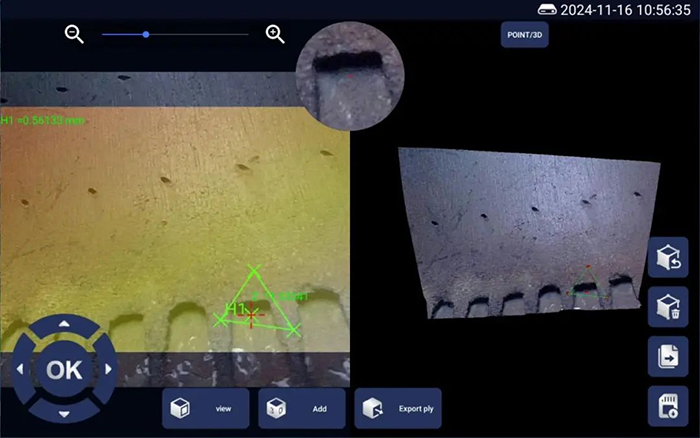Viewport: 700px width, 438px height.
Task: Click the zoom out magnifier icon
Action: [x=73, y=34]
